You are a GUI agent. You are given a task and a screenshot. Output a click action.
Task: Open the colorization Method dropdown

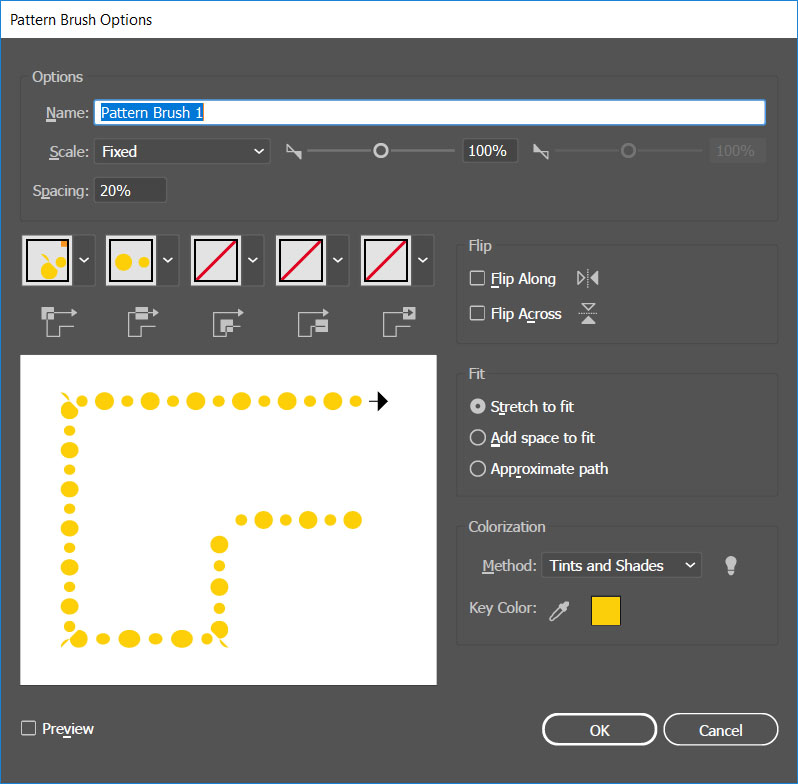coord(621,565)
